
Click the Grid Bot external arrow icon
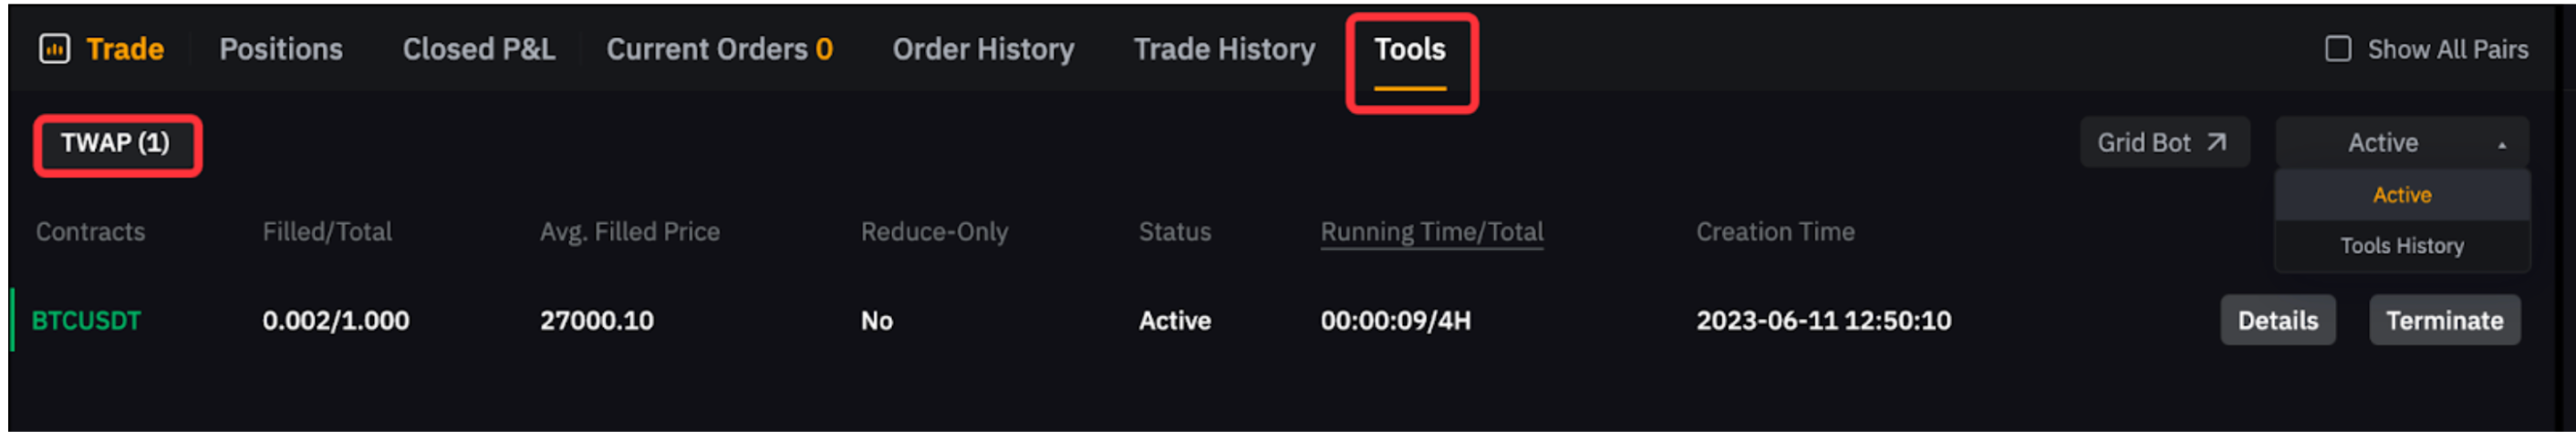(2216, 142)
